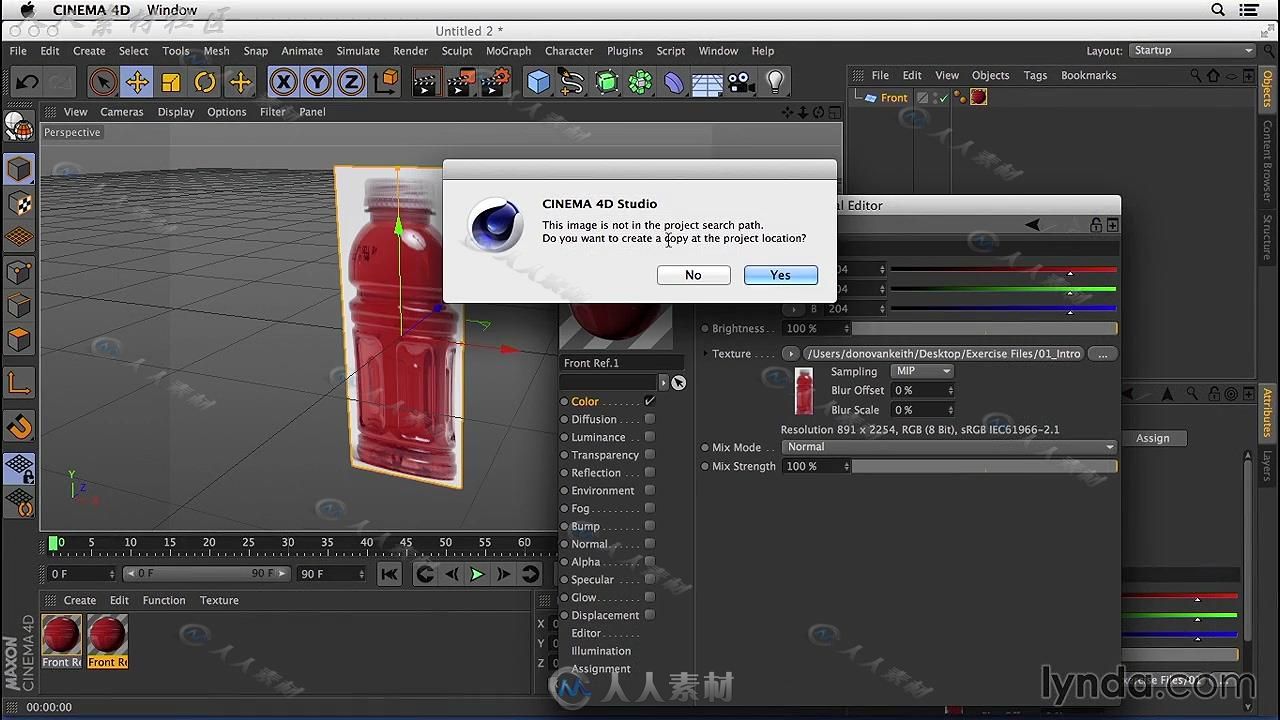Switch to Make Editable mode icon

(x=19, y=125)
